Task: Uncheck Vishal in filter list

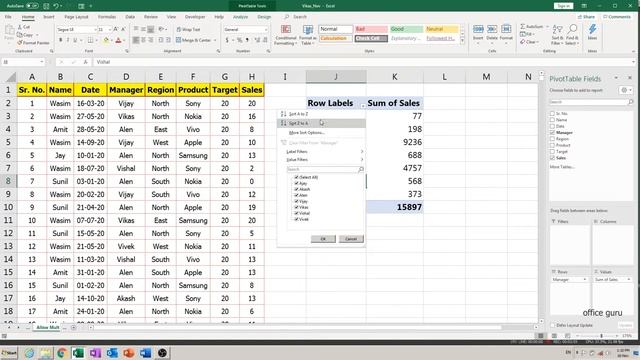Action: 297,213
